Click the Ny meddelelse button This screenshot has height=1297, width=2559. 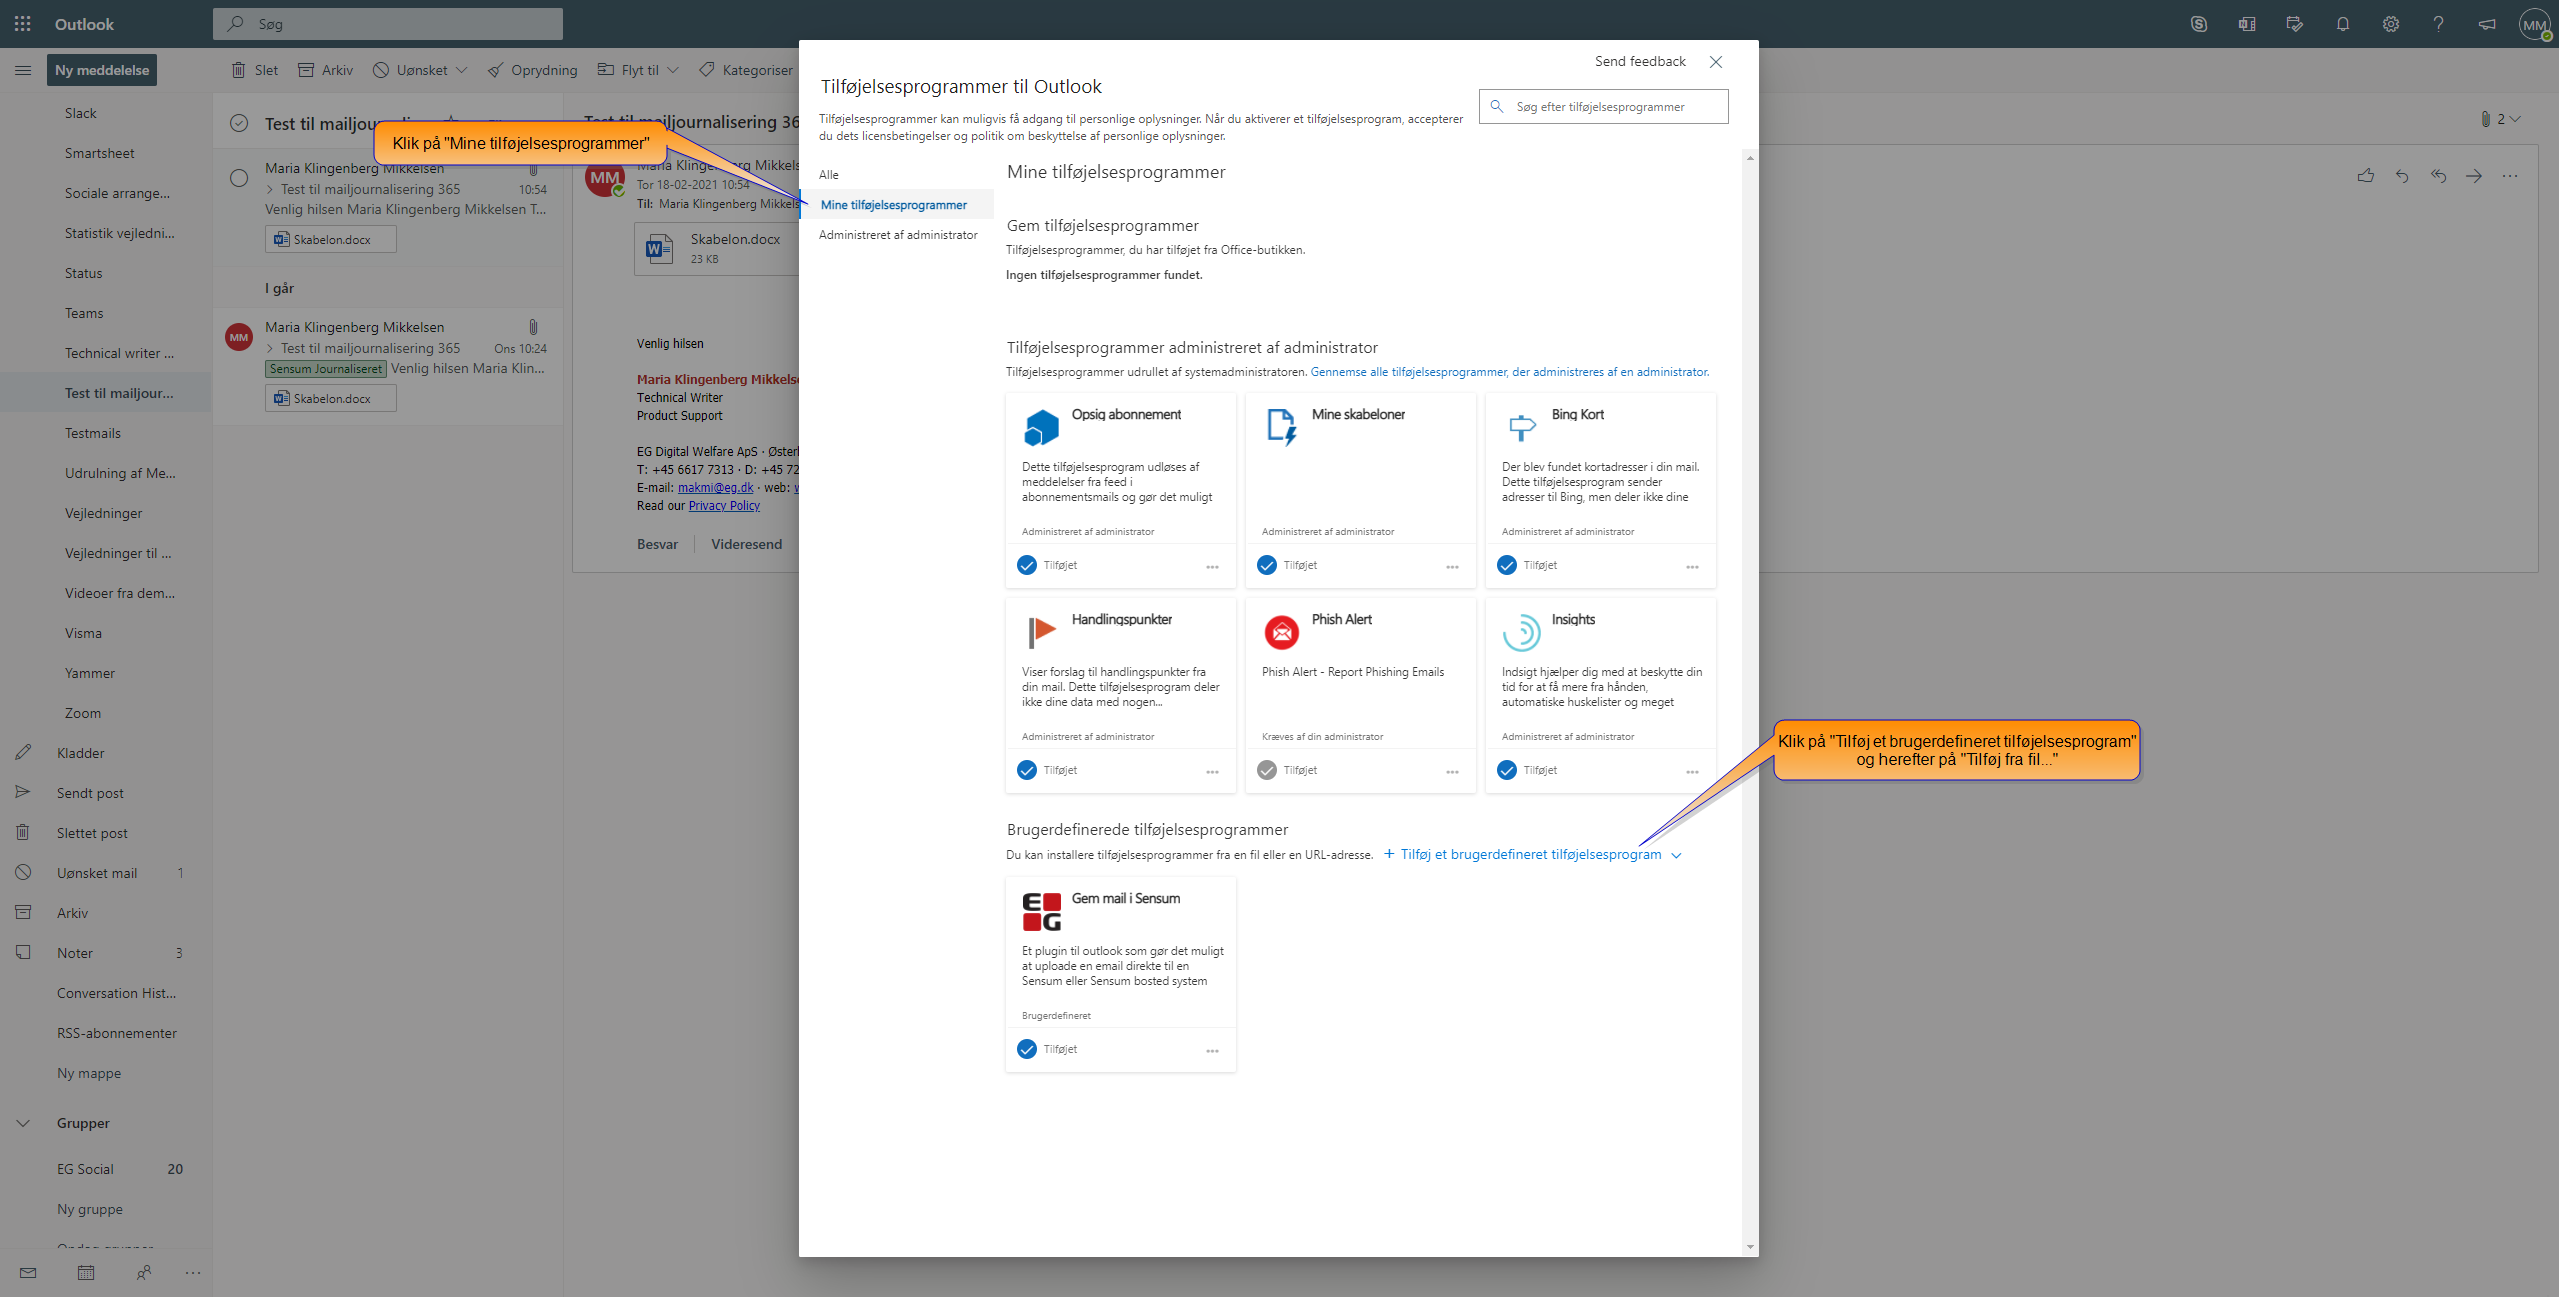point(101,70)
